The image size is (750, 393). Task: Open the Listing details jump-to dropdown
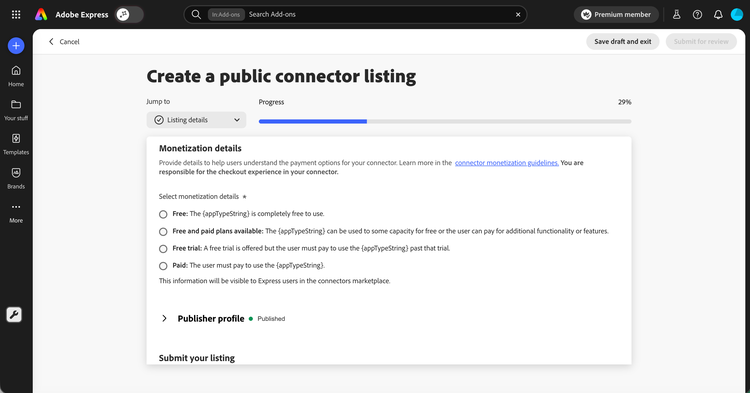click(x=197, y=120)
